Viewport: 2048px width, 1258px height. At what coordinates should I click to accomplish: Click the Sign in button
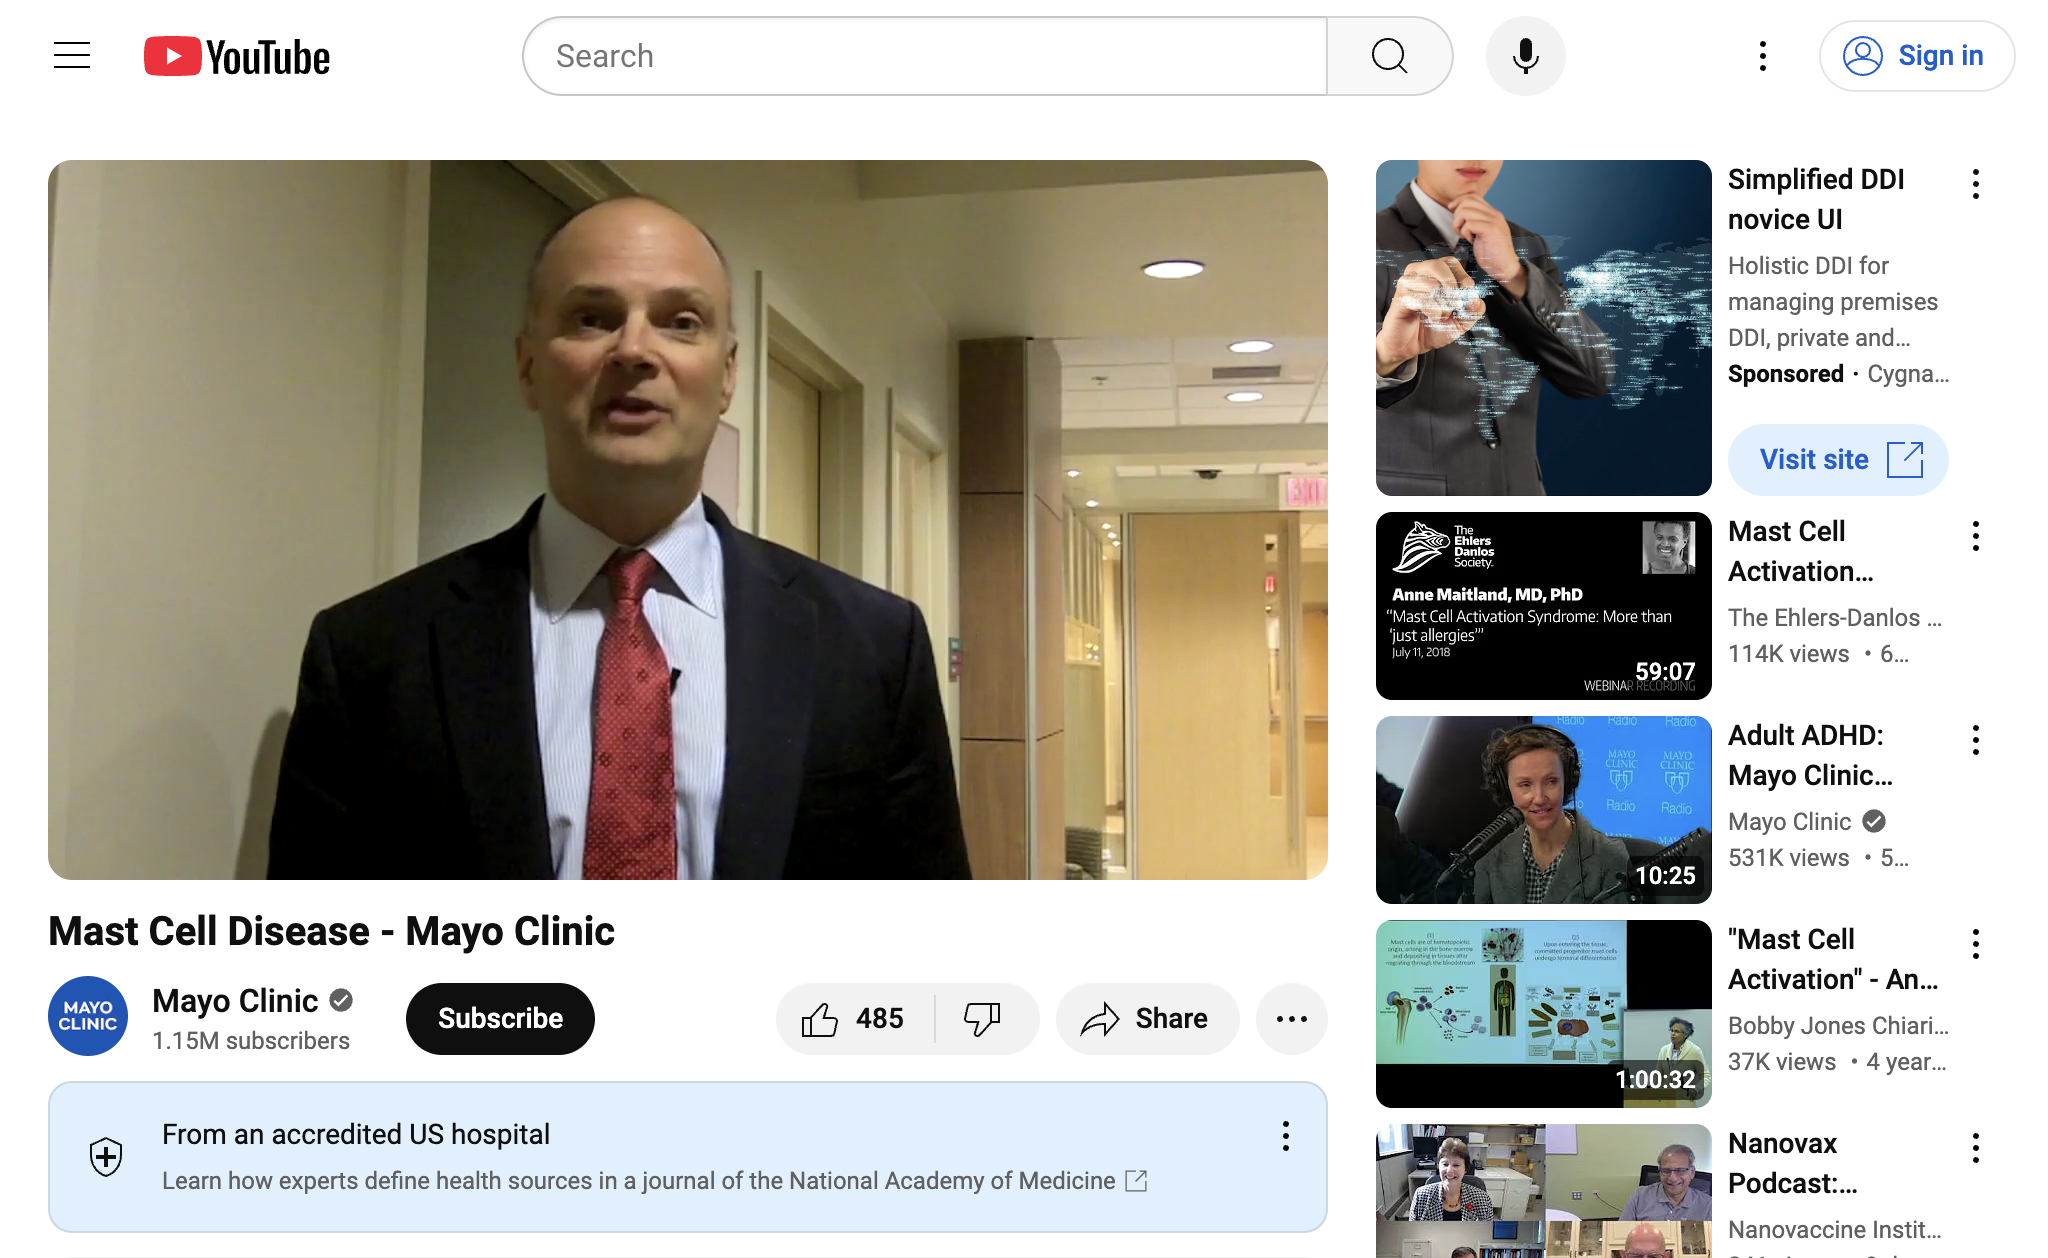(x=1916, y=56)
